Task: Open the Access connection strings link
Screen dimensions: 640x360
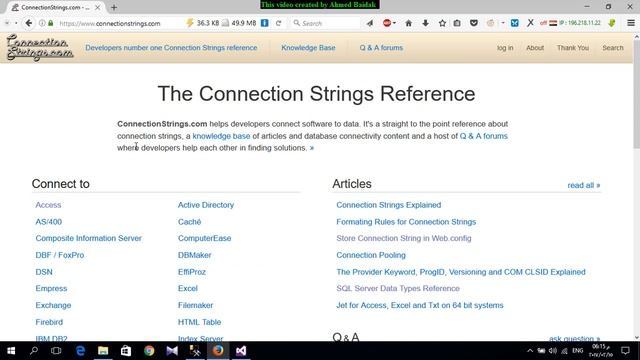Action: (48, 205)
